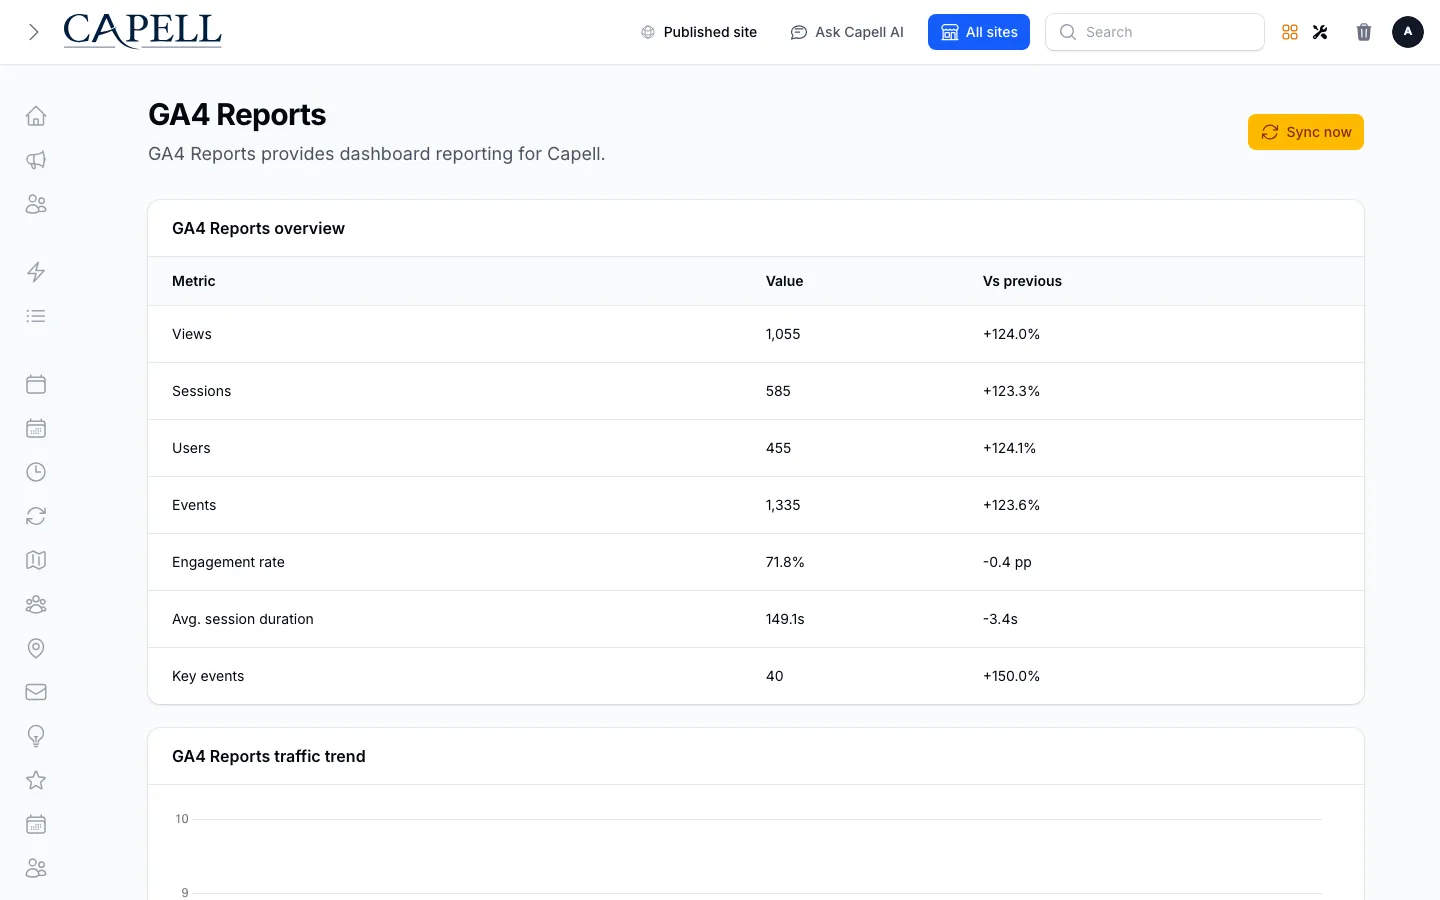Click the GA4 Reports traffic trend heading
Screen dimensions: 1440x900
pyautogui.click(x=269, y=756)
